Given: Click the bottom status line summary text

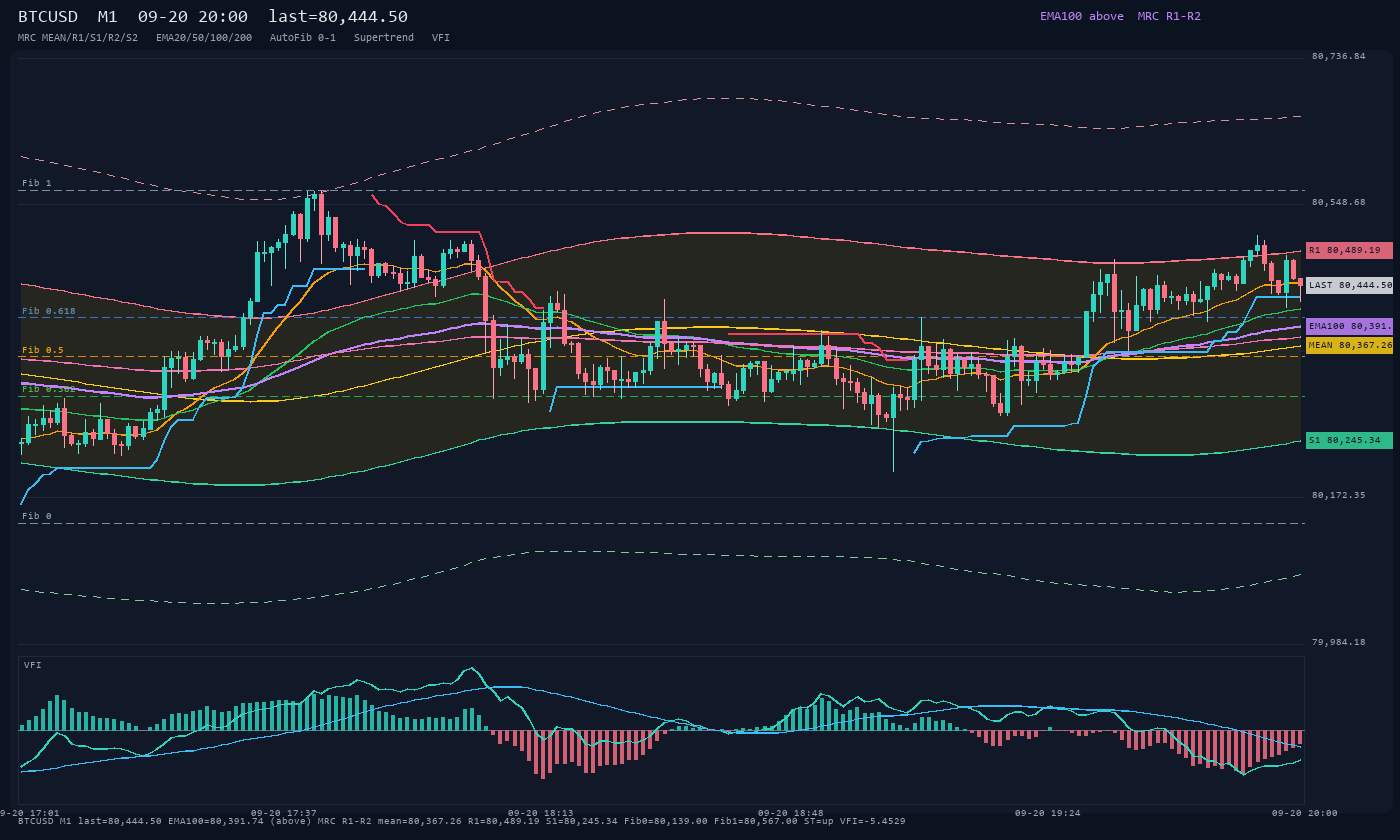Looking at the screenshot, I should (x=462, y=821).
